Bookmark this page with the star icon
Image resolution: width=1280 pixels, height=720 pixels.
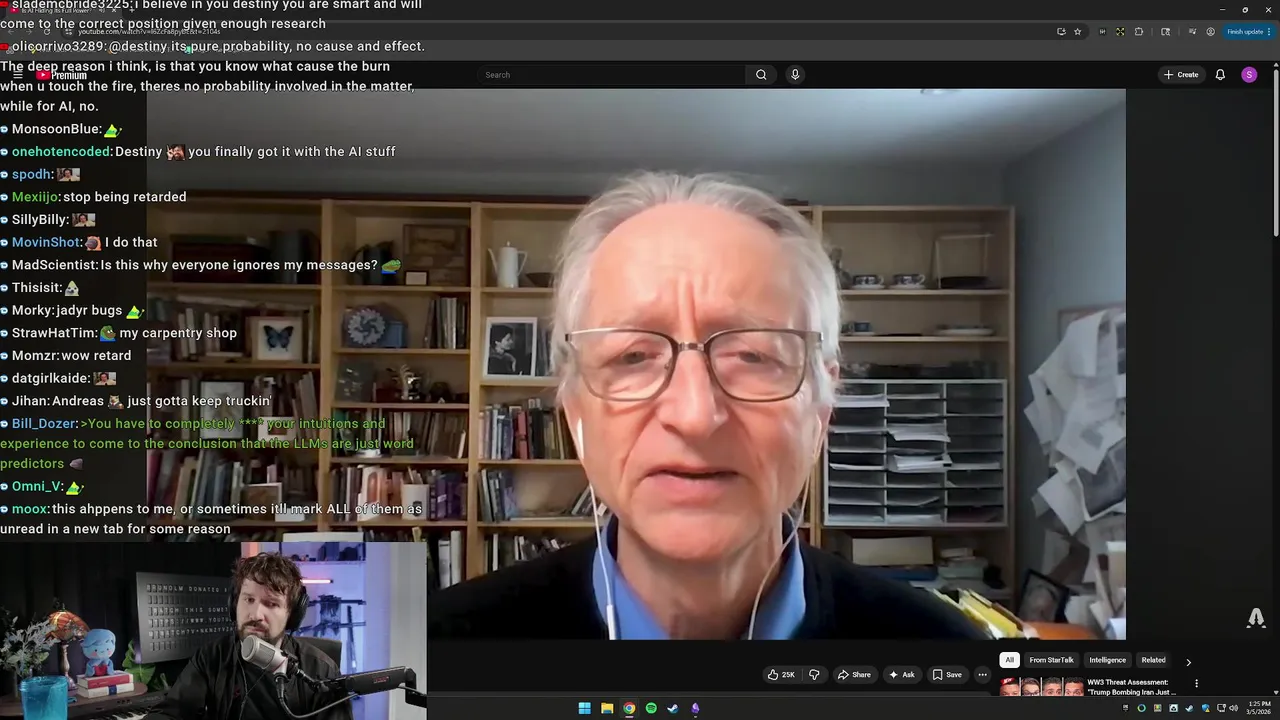[x=1077, y=32]
